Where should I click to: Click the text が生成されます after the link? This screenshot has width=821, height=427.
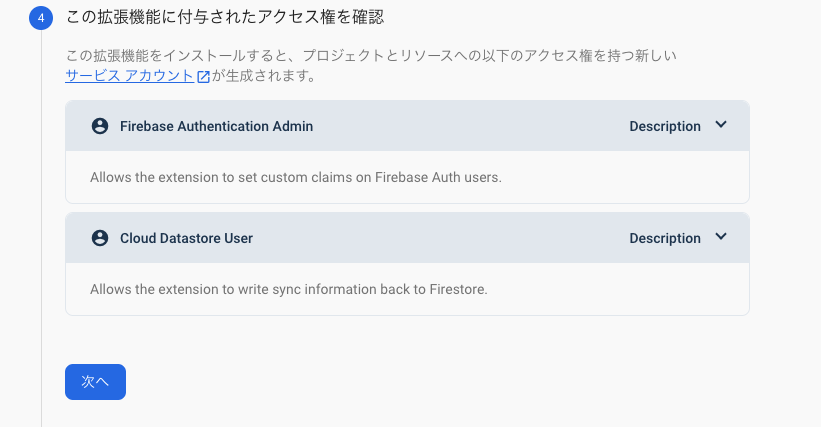click(x=264, y=76)
